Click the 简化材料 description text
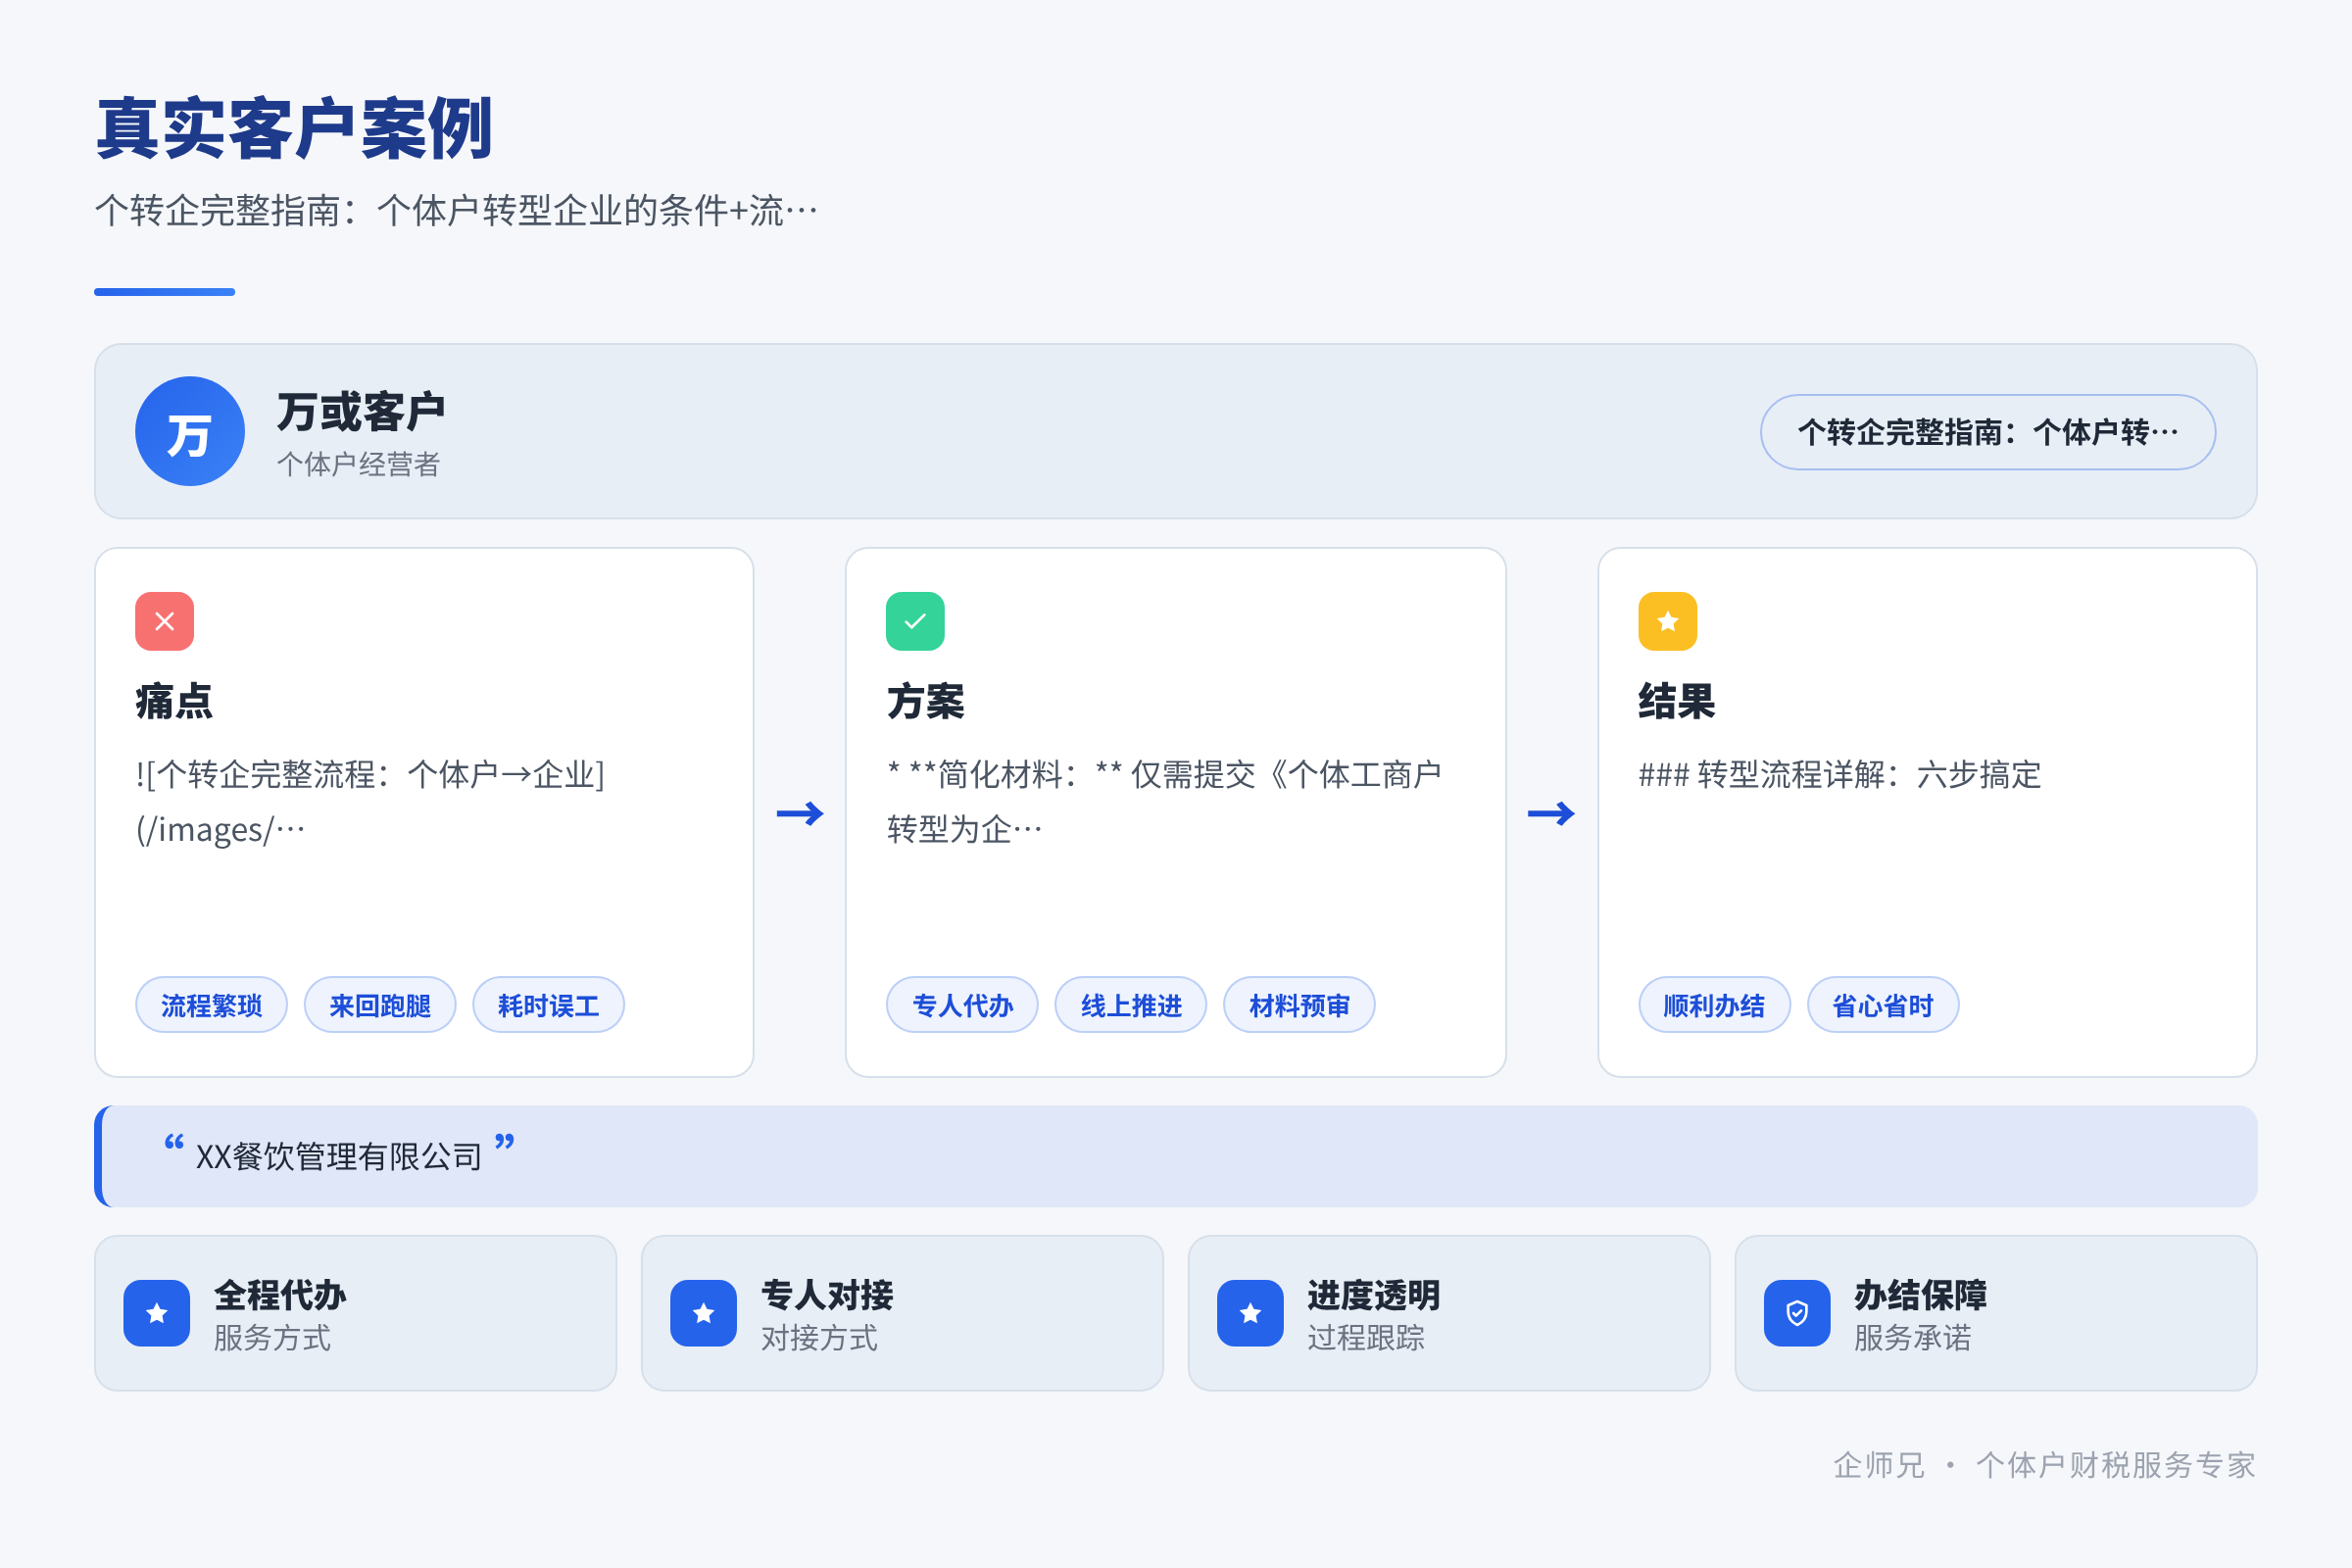The height and width of the screenshot is (1568, 2352). point(1165,801)
